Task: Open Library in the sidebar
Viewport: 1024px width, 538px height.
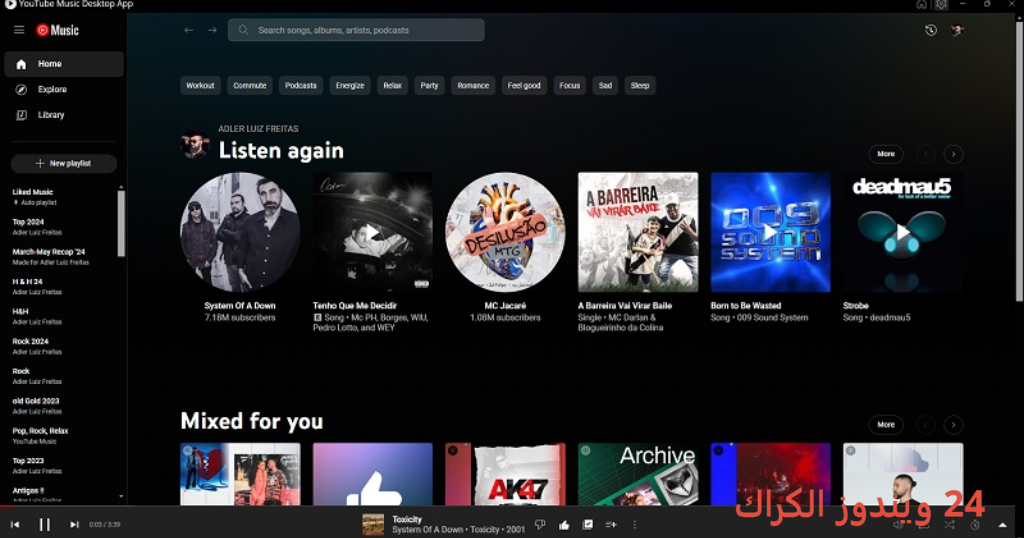Action: click(63, 115)
